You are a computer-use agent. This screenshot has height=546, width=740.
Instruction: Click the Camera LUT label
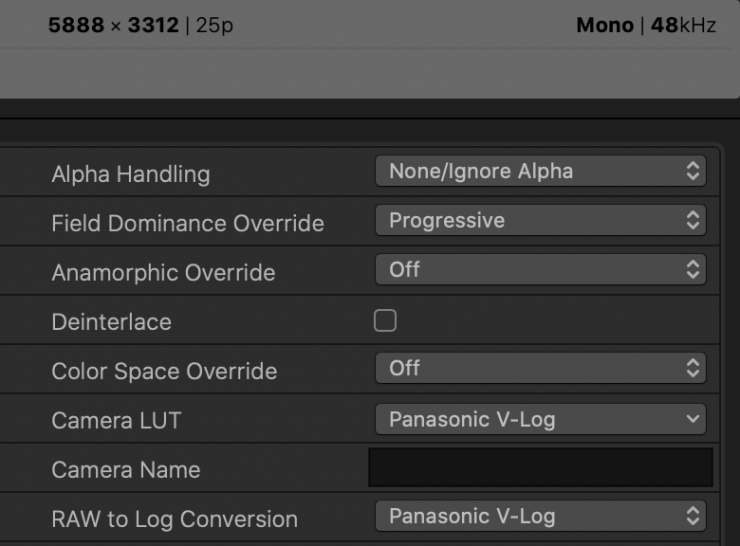116,421
